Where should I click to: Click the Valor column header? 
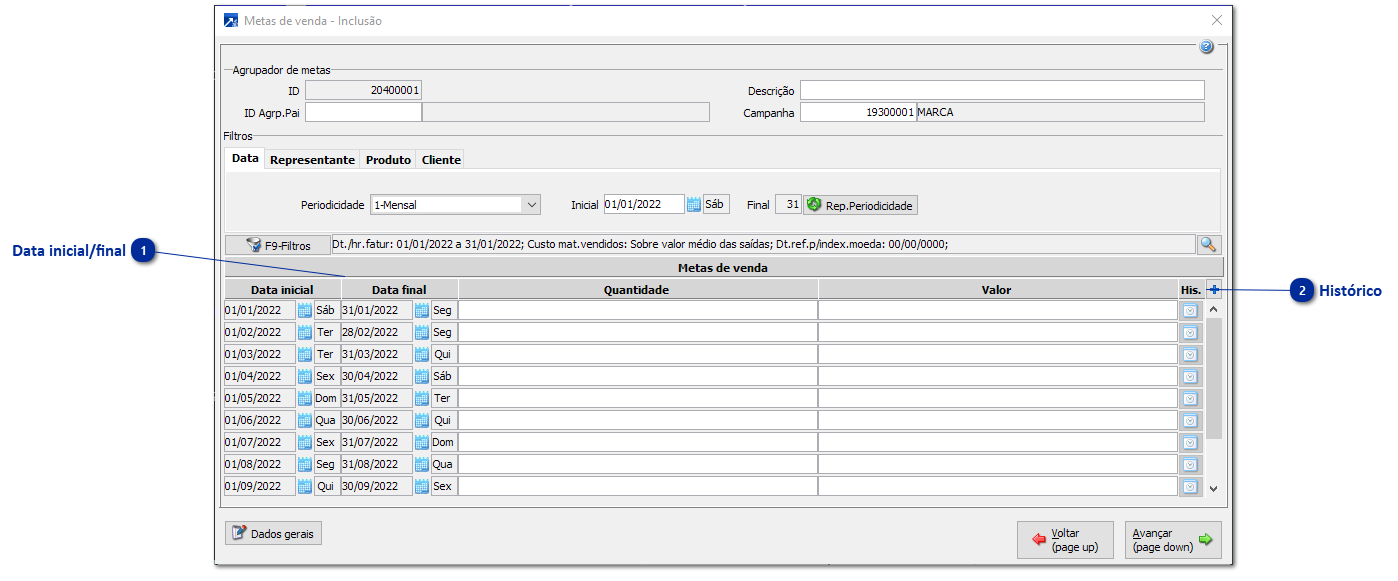pyautogui.click(x=998, y=290)
